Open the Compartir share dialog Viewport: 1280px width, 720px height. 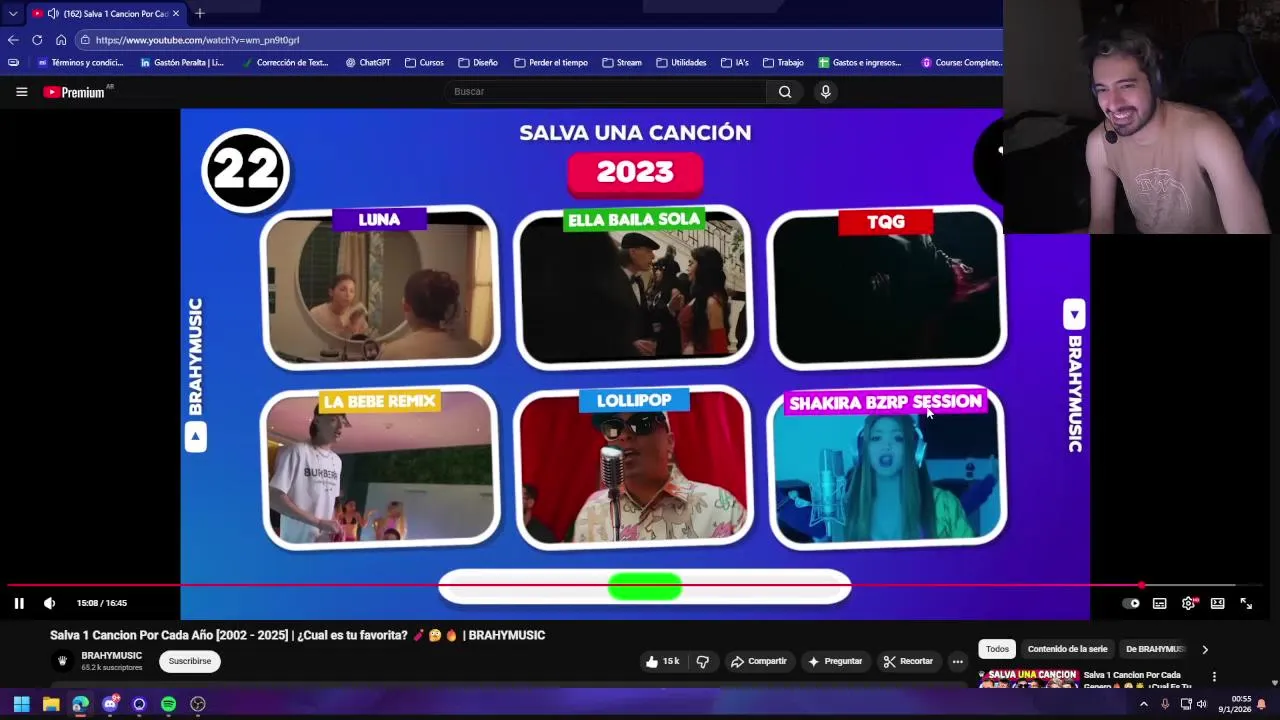tap(758, 661)
